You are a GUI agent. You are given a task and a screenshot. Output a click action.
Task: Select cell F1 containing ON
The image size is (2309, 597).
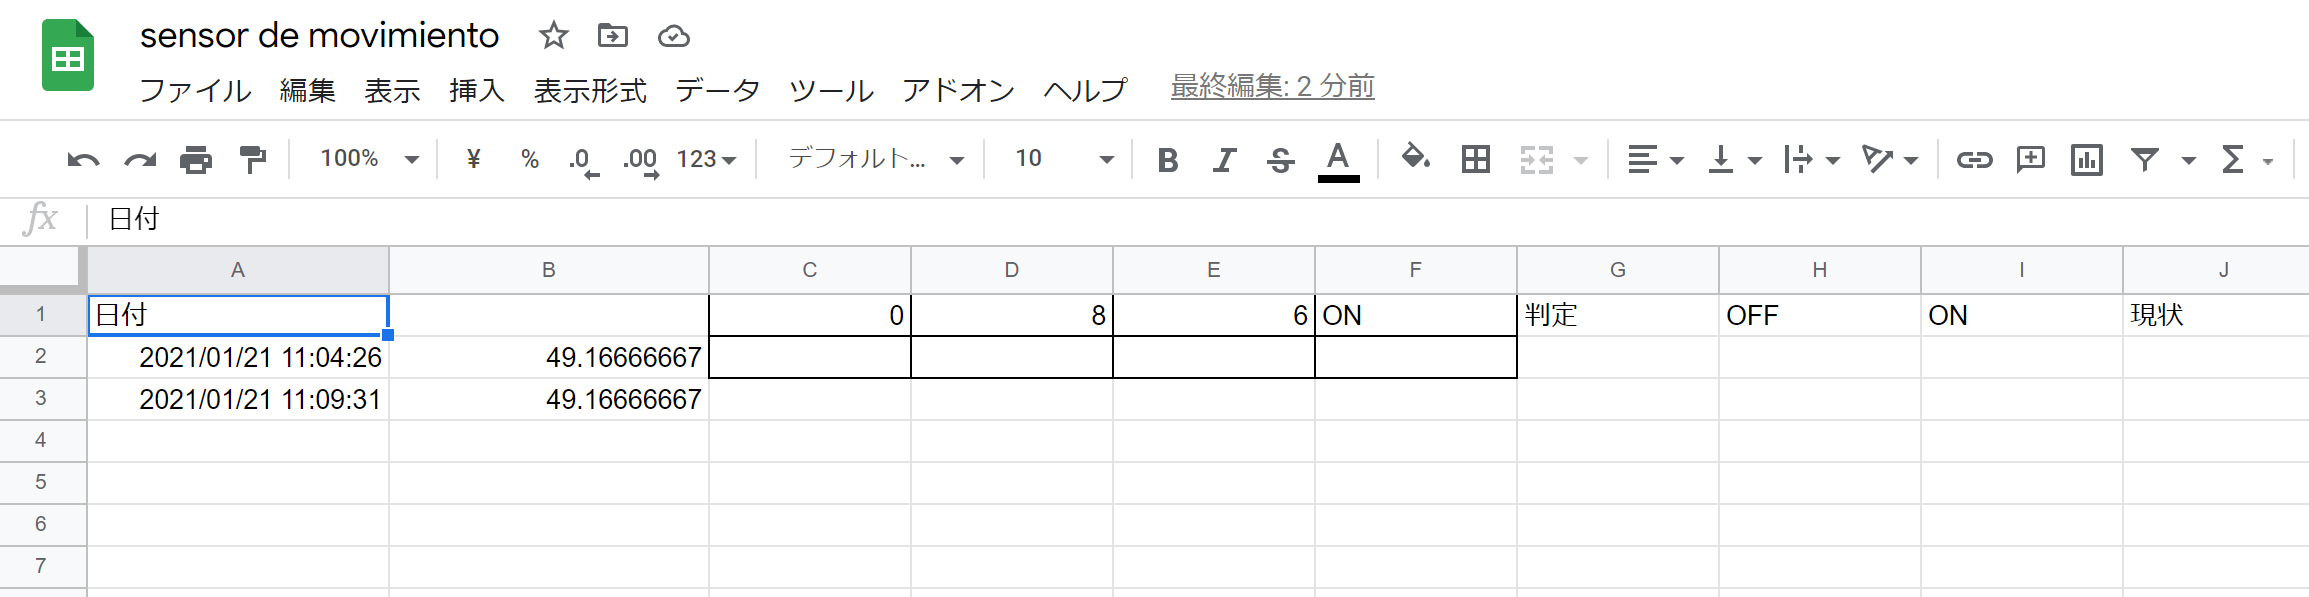[x=1415, y=315]
